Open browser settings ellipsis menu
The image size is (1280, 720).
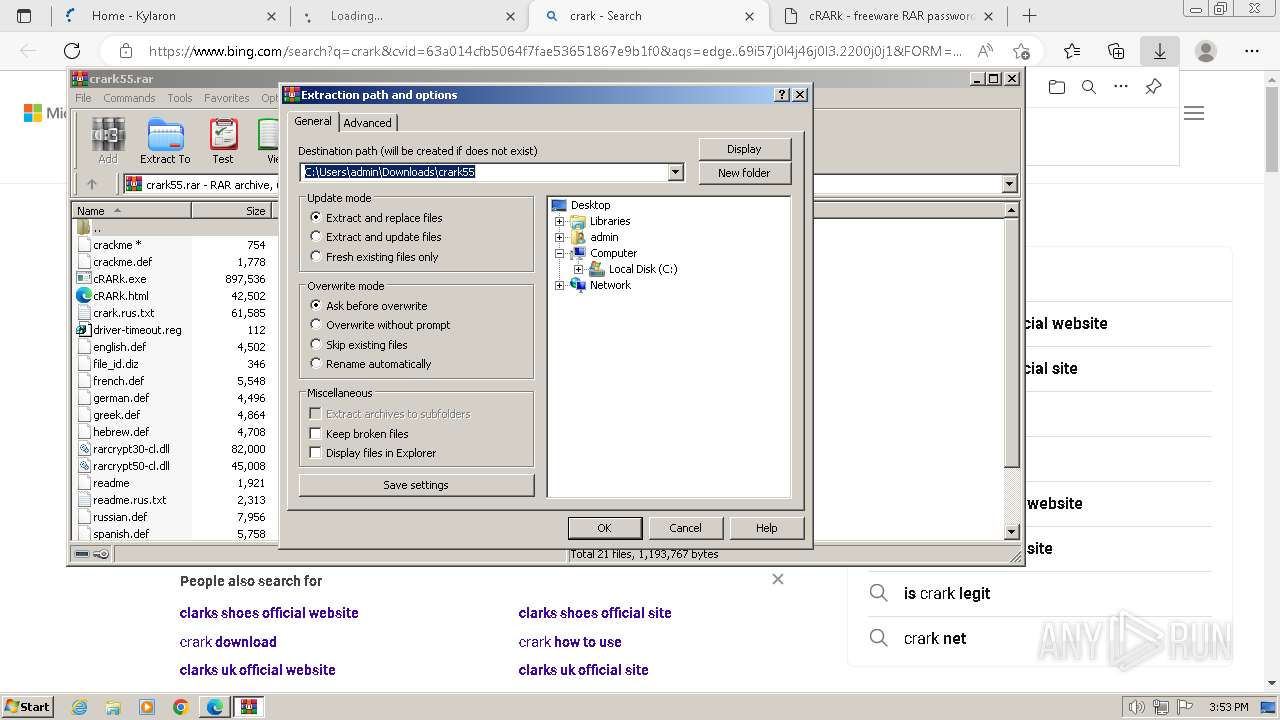(1252, 51)
